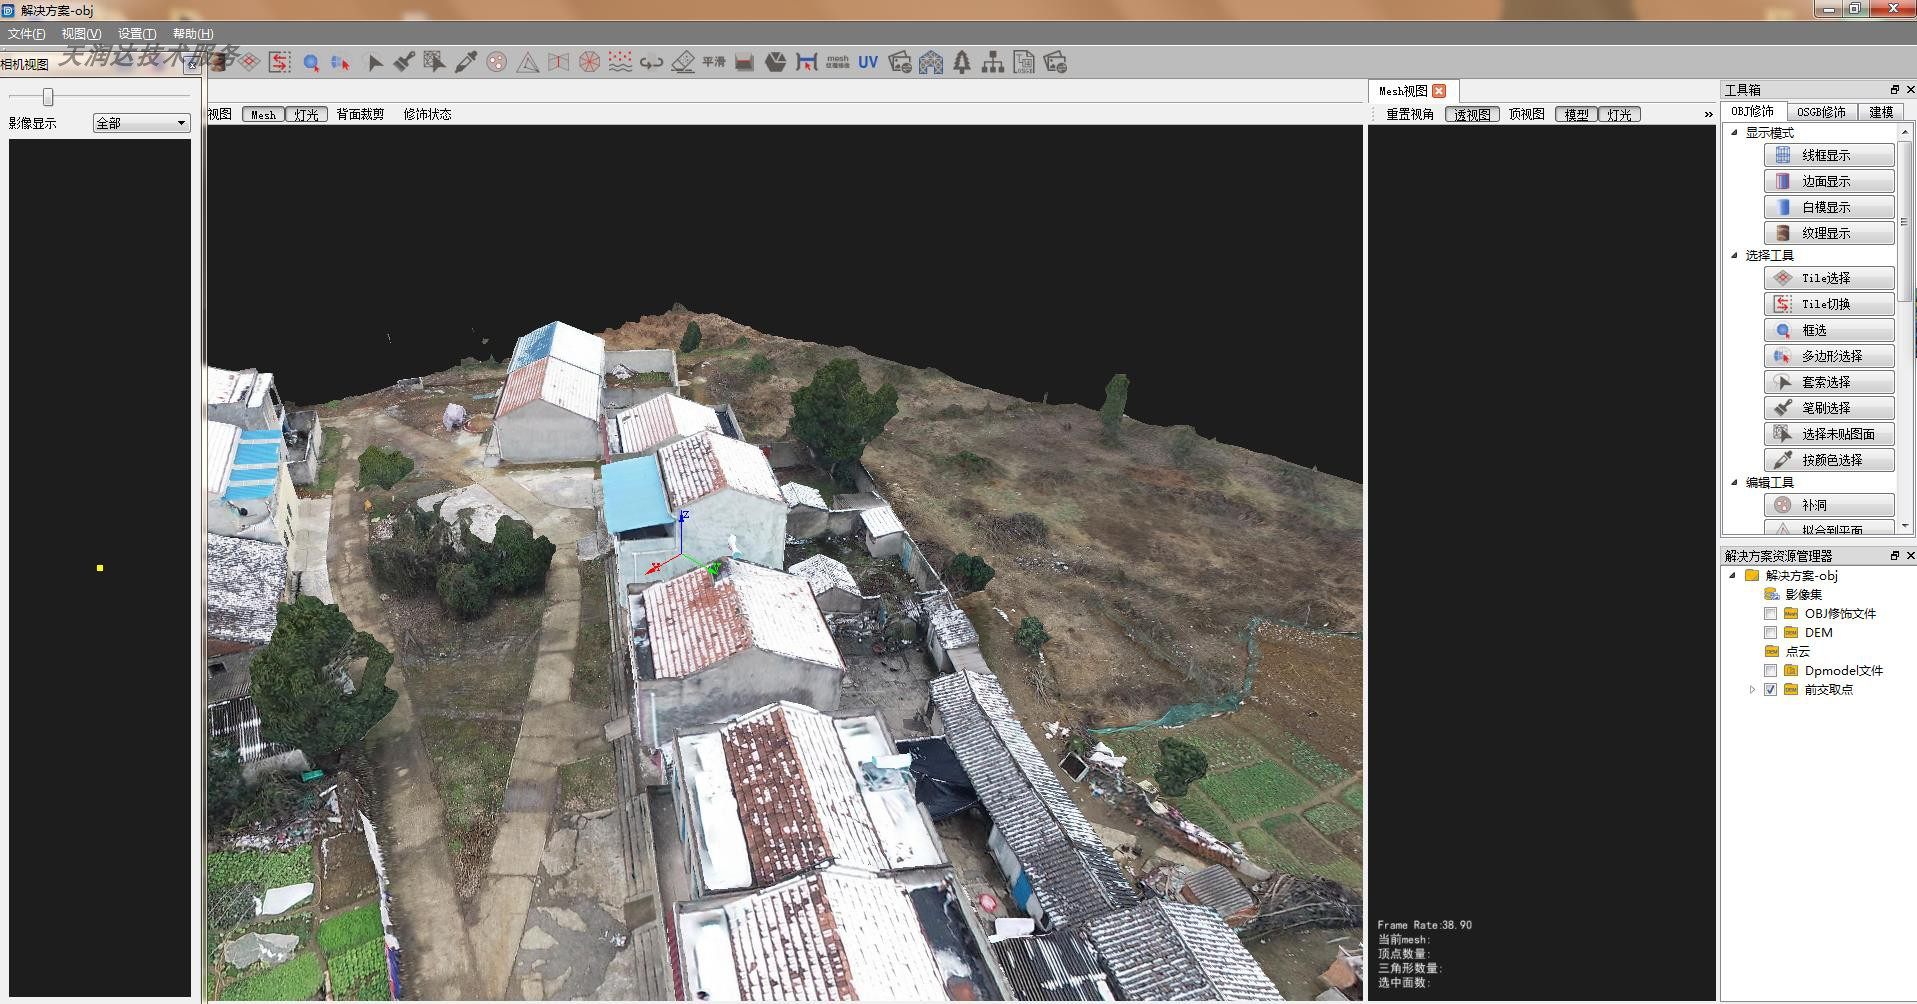Expand the 前交取点 tree node

point(1753,689)
